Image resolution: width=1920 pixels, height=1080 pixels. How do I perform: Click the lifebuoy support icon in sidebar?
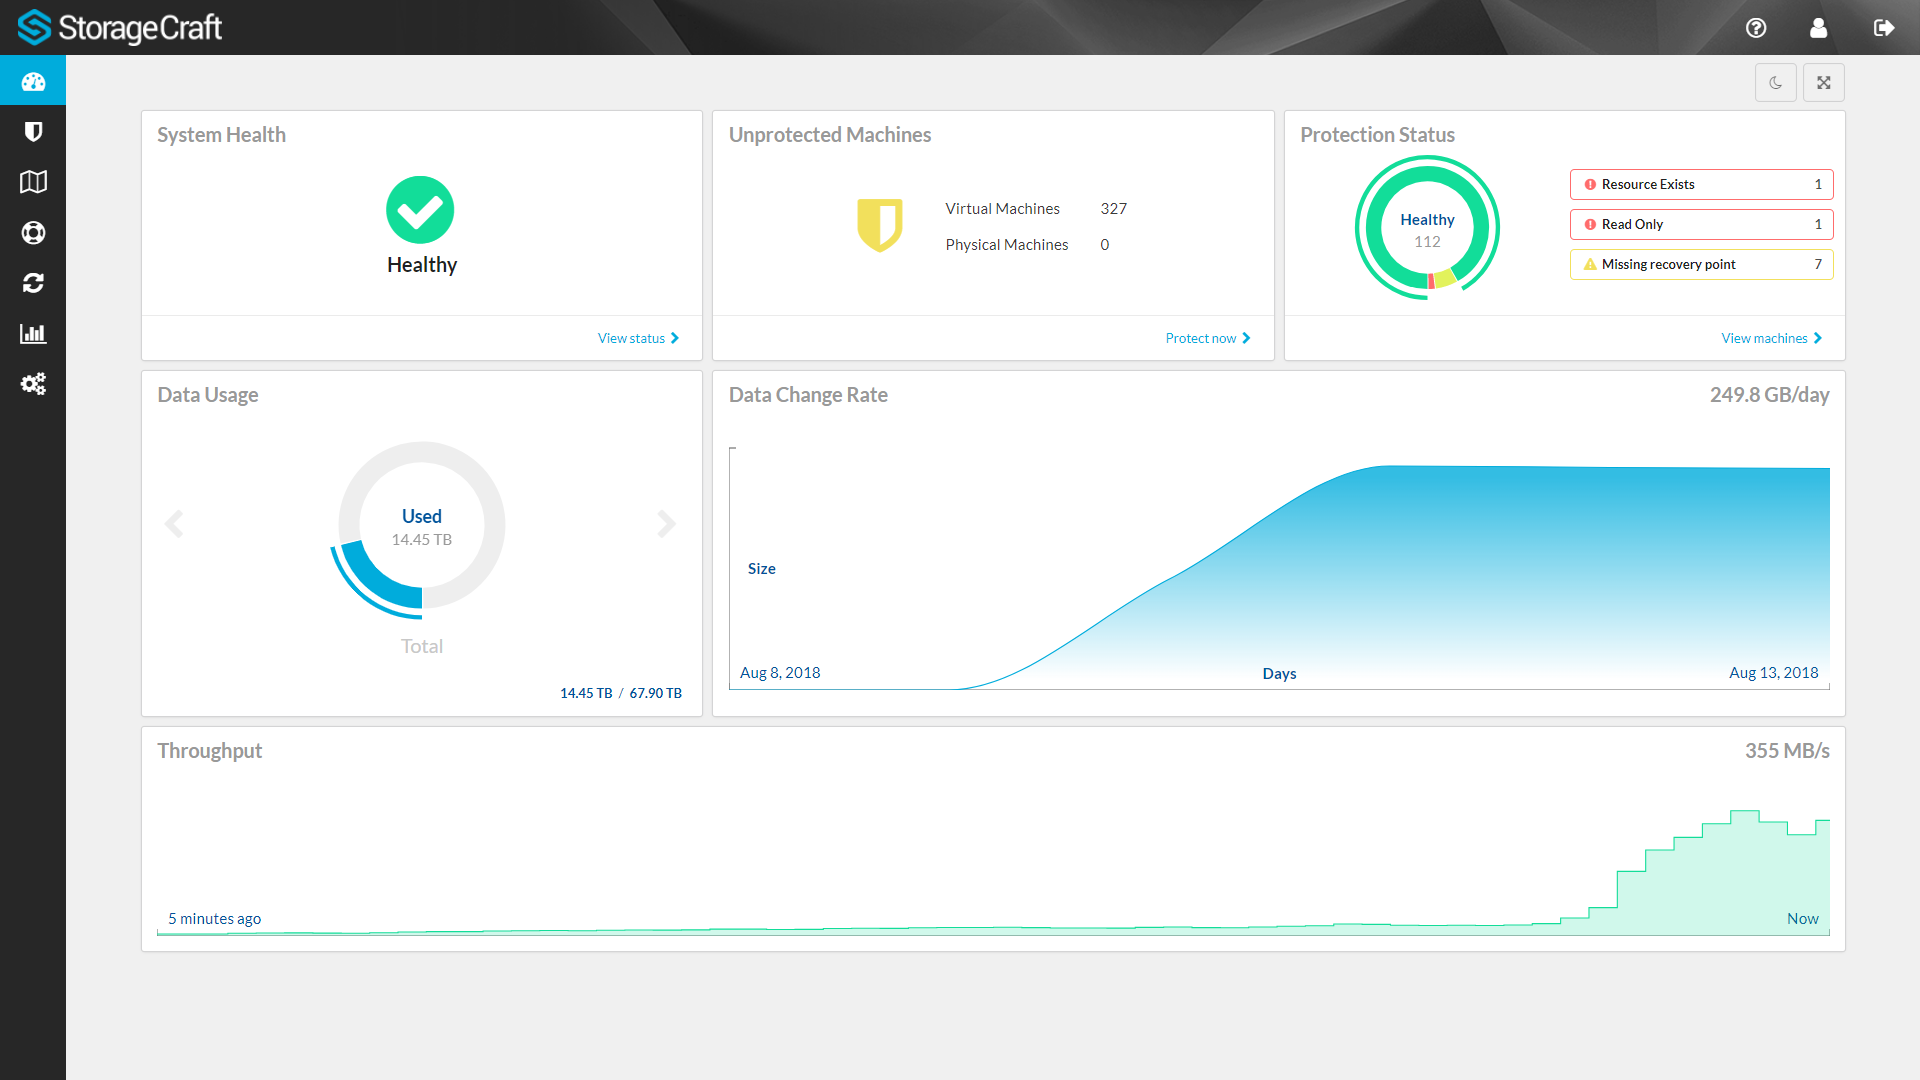pyautogui.click(x=33, y=232)
